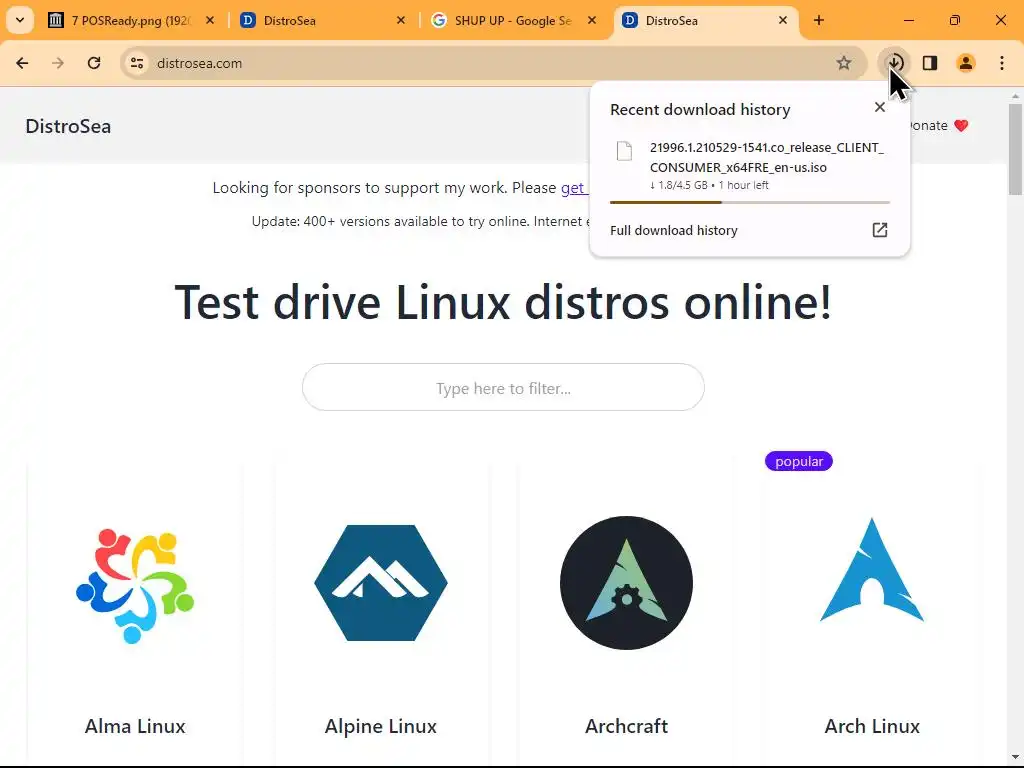Image resolution: width=1024 pixels, height=768 pixels.
Task: Close the SHUP UP Google Search tab
Action: pos(592,21)
